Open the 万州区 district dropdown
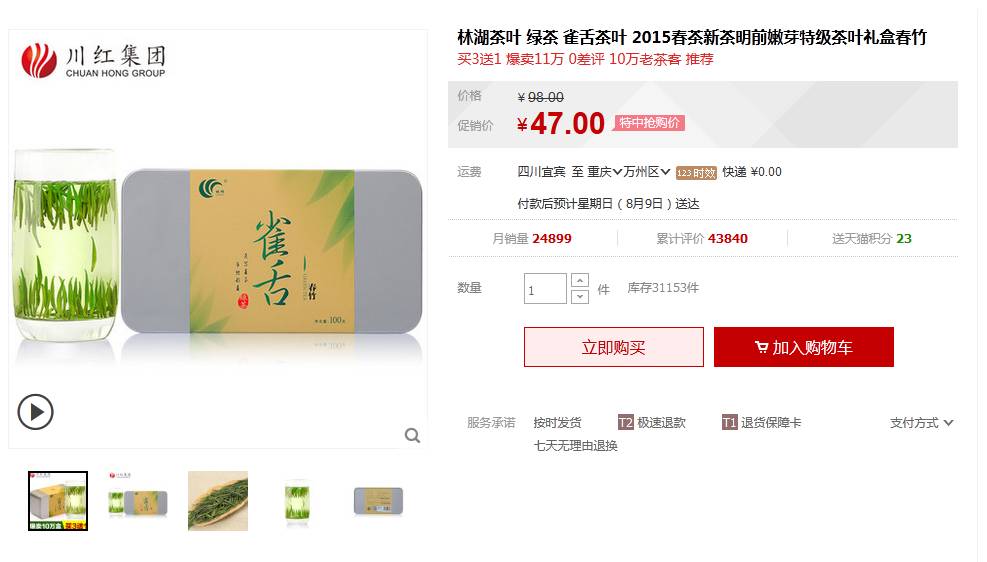The width and height of the screenshot is (987, 562). tap(646, 172)
